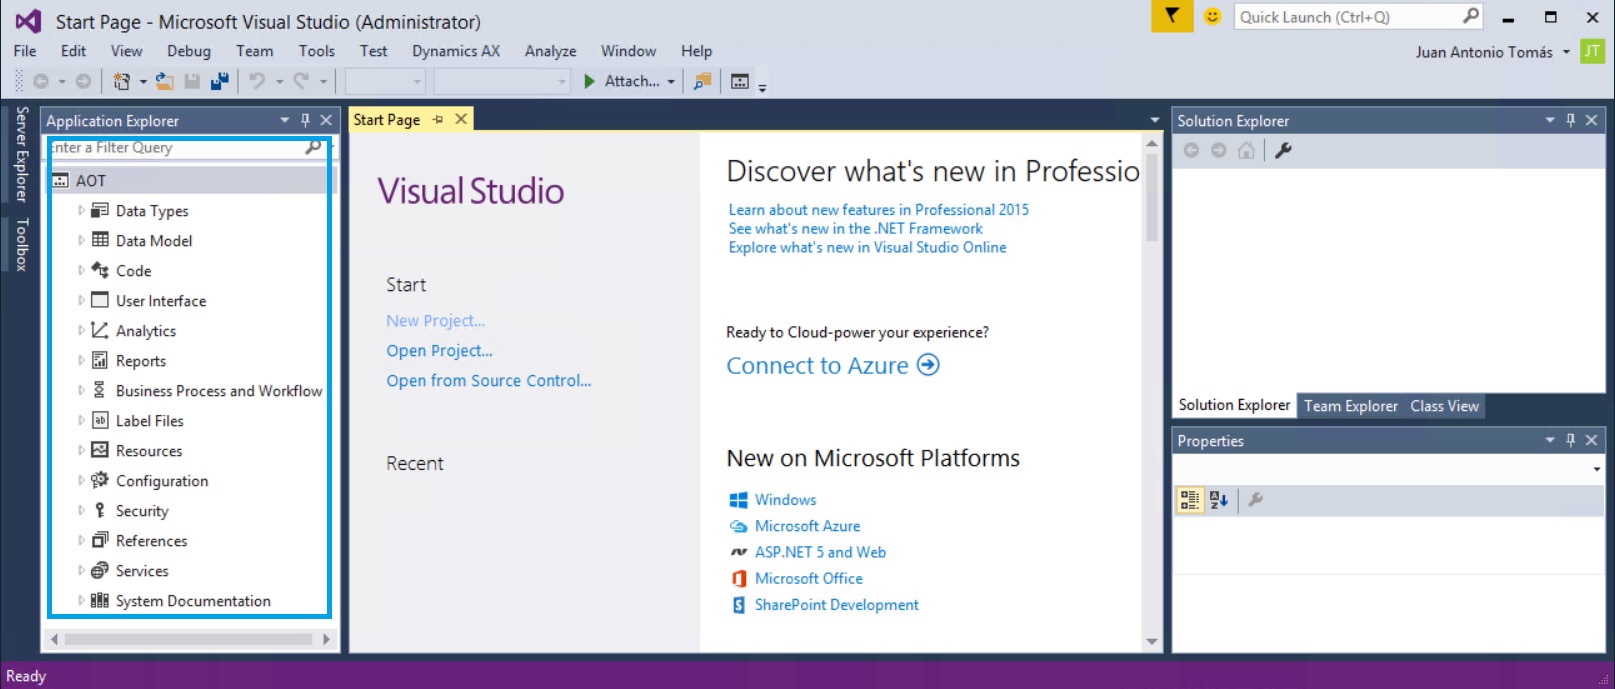This screenshot has width=1615, height=689.
Task: Auto-hide pin for Properties panel
Action: point(1570,440)
